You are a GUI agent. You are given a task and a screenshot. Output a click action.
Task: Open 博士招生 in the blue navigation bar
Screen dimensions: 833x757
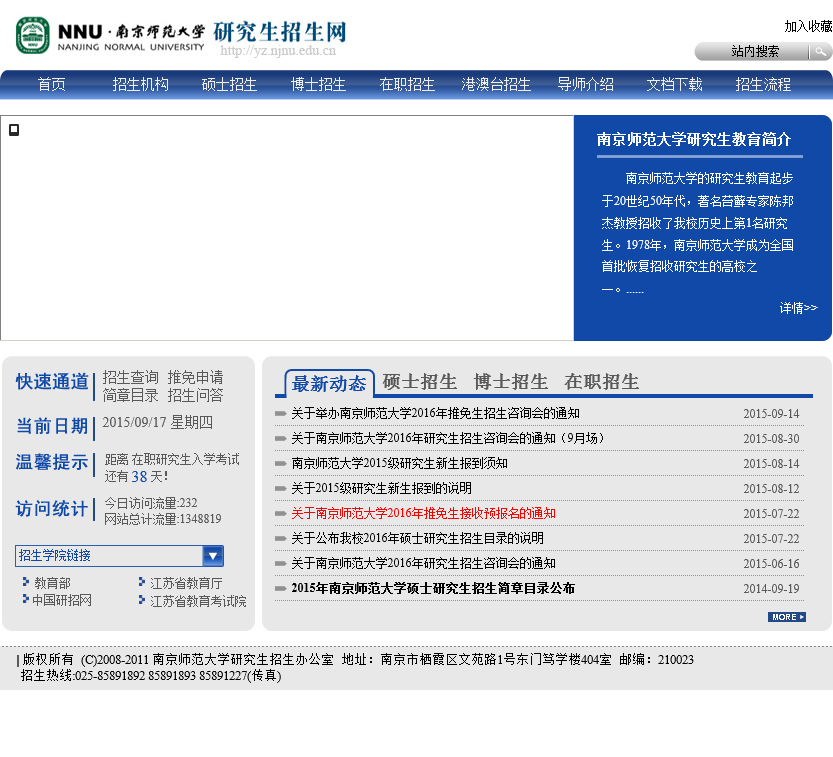coord(318,84)
